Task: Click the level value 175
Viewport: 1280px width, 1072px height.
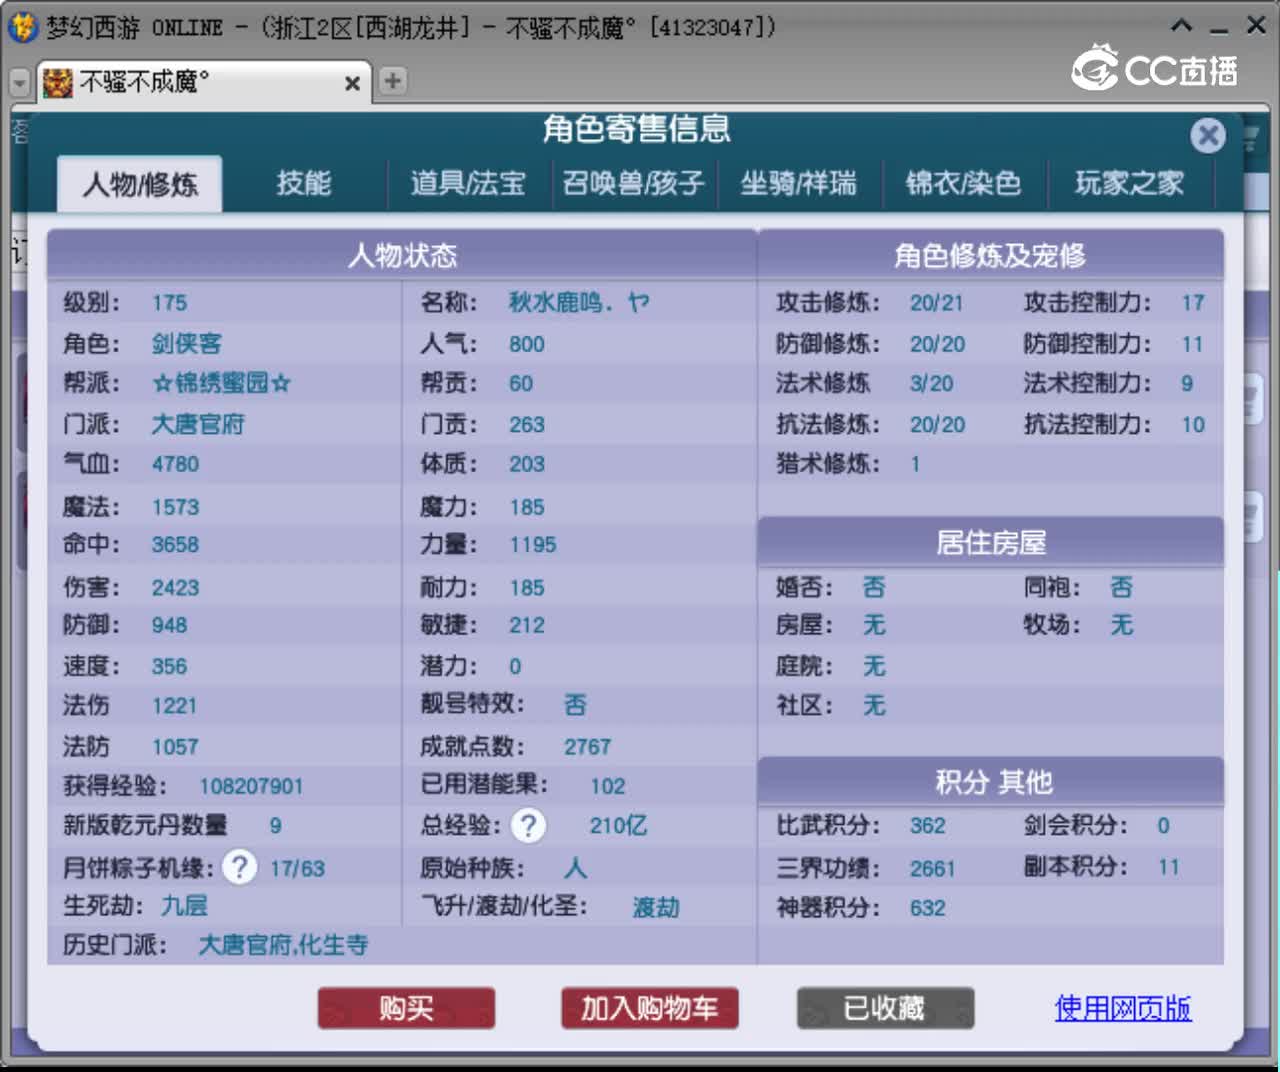Action: click(x=169, y=303)
